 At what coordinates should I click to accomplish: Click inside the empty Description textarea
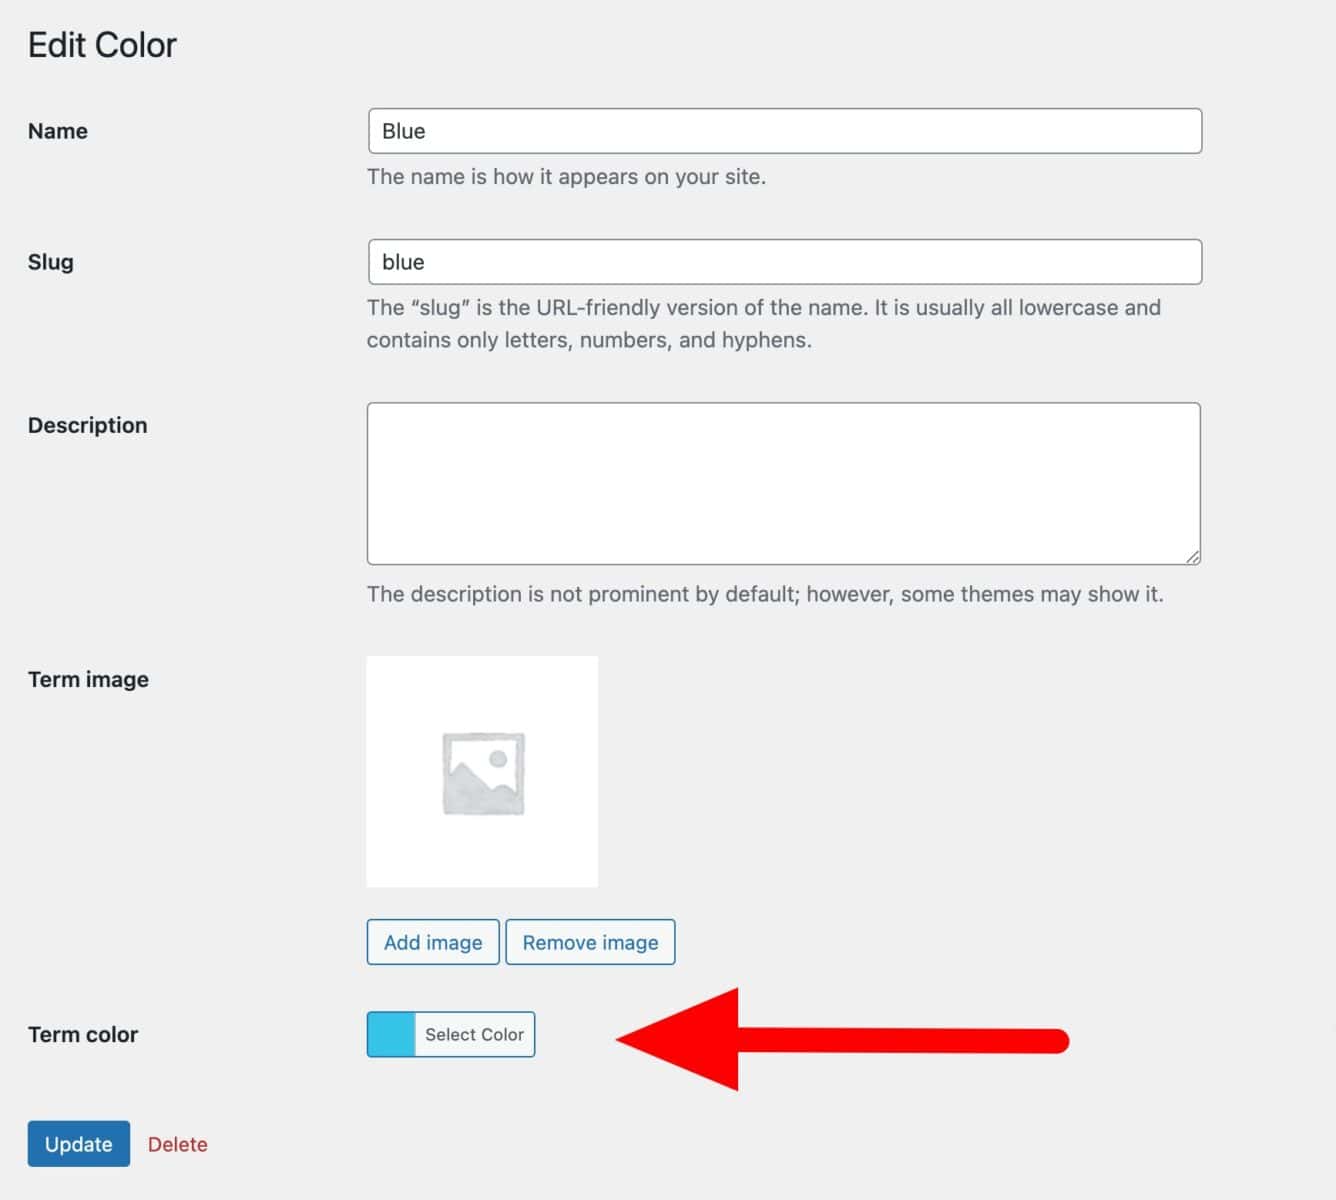click(784, 484)
